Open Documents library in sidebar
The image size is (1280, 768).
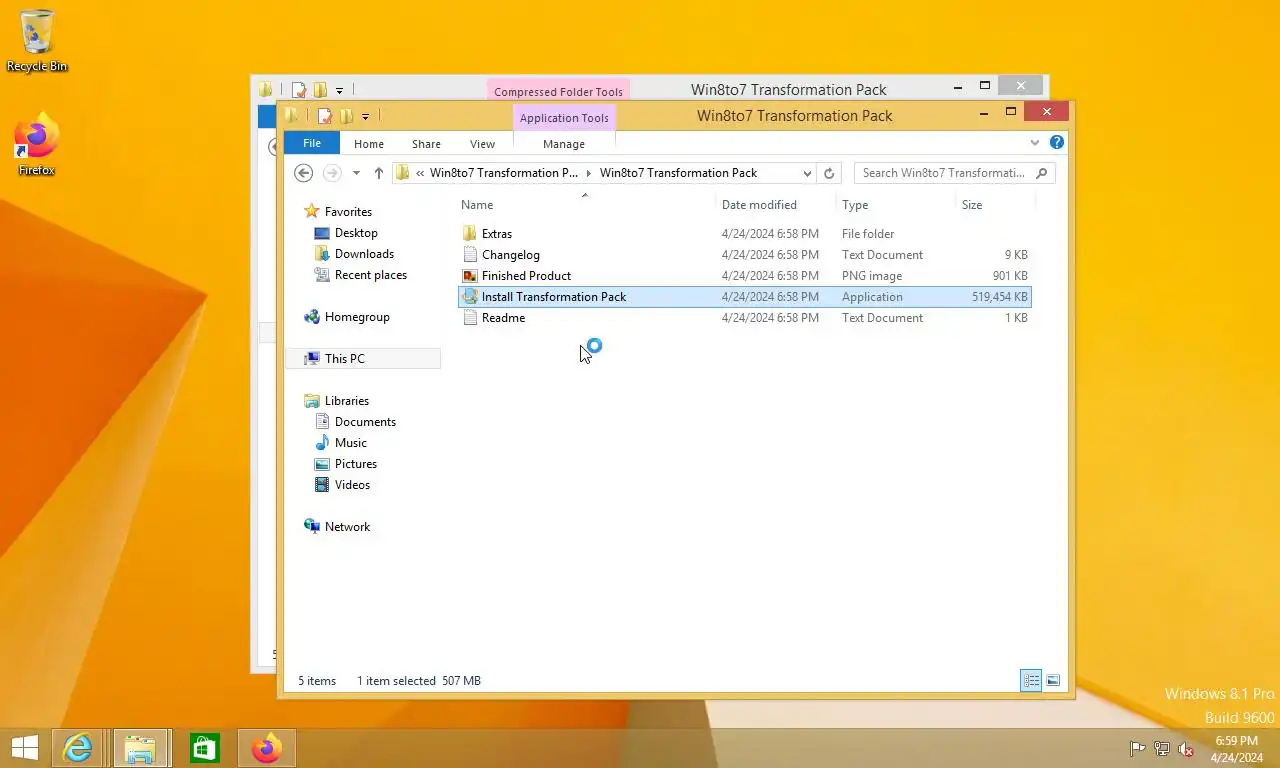tap(365, 422)
